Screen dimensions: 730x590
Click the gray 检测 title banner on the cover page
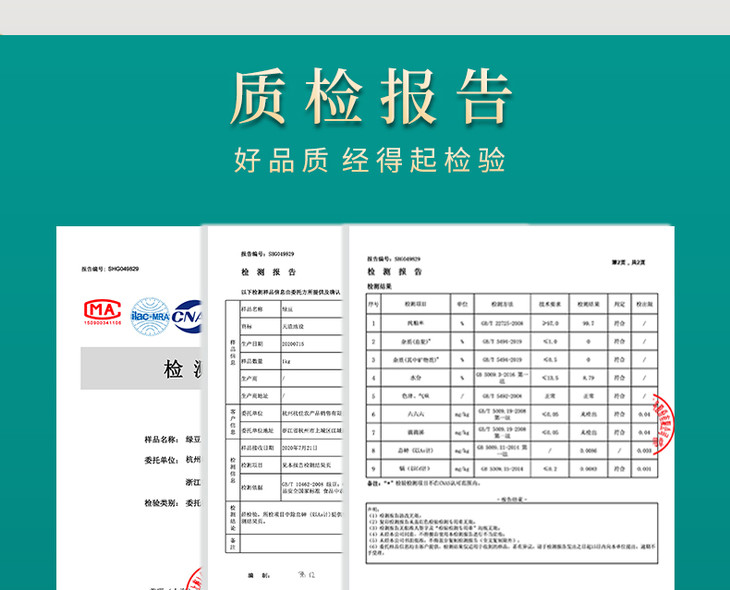(140, 369)
